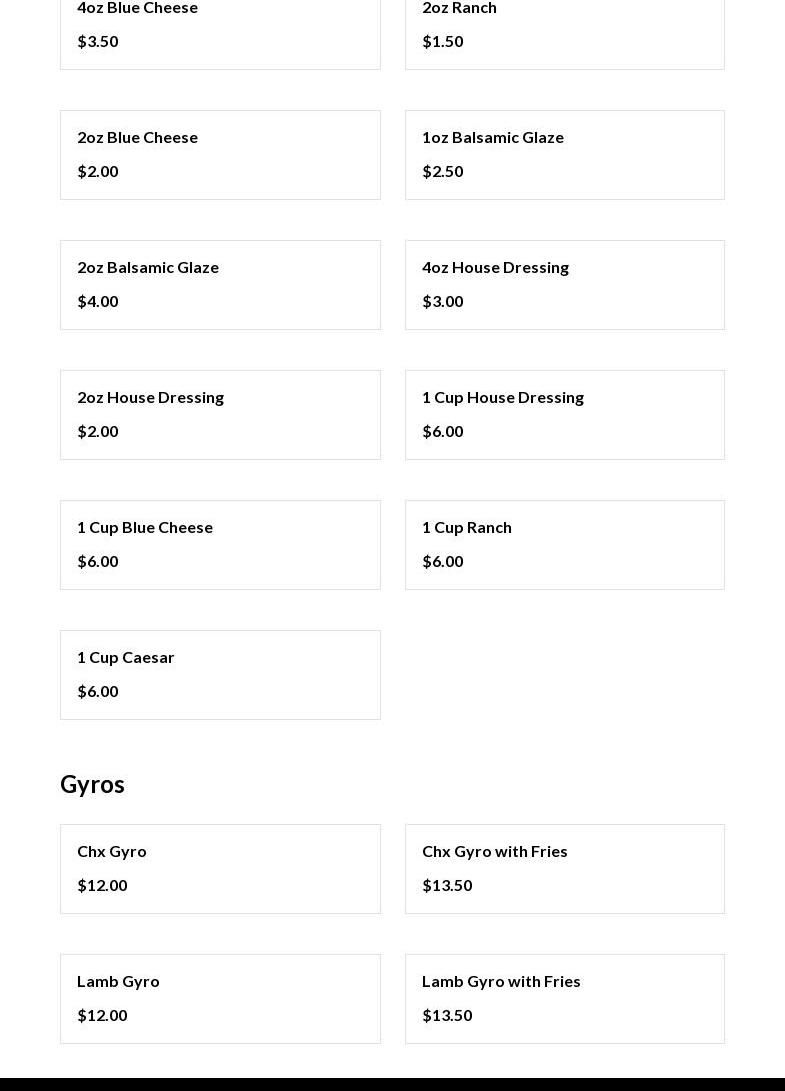Select 1oz Balsamic Glaze for $2.50
785x1091 pixels.
coord(564,154)
